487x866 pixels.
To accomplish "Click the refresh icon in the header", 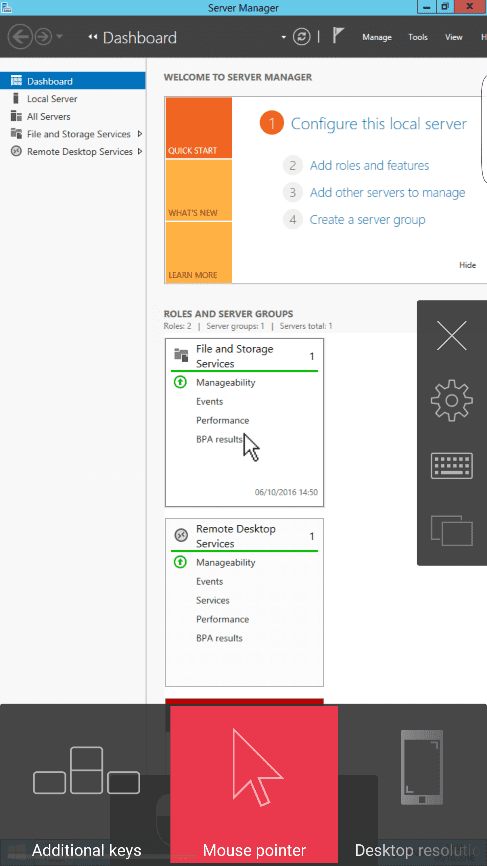I will pos(301,37).
